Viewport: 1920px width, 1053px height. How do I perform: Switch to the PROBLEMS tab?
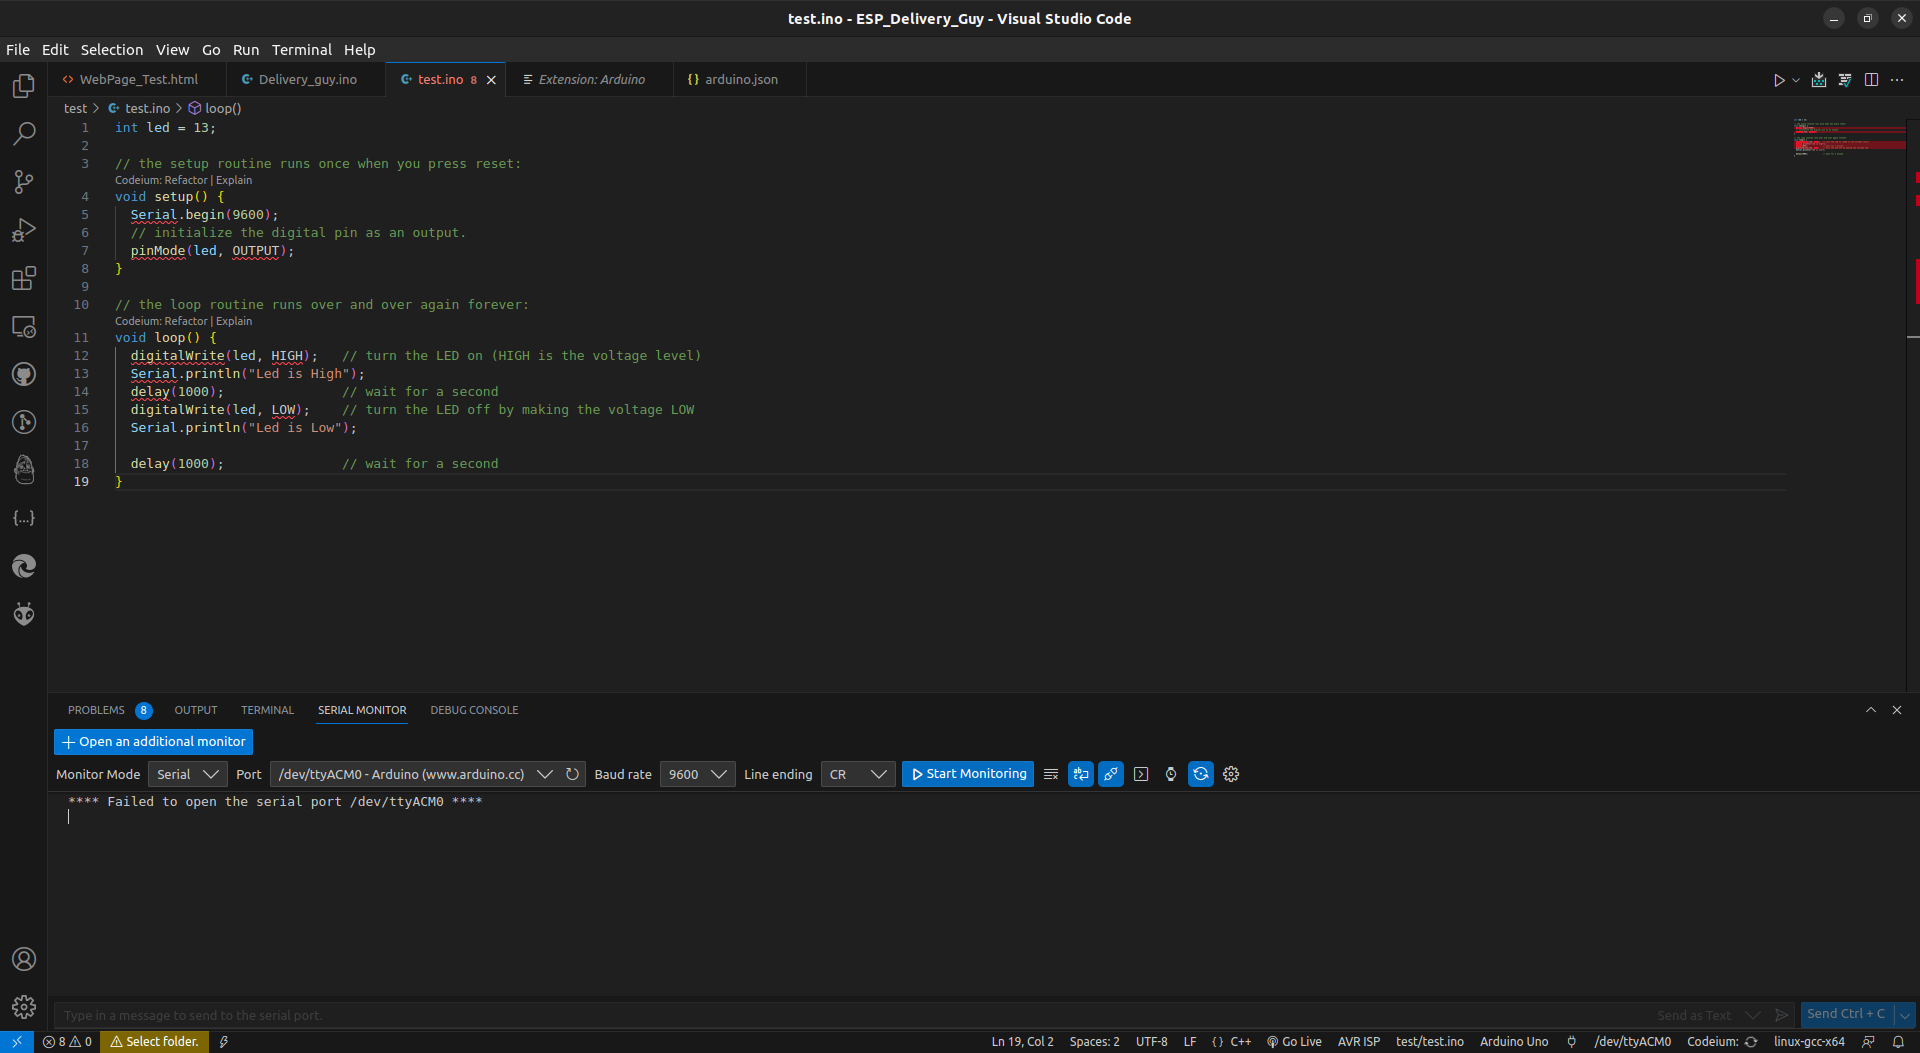point(97,710)
